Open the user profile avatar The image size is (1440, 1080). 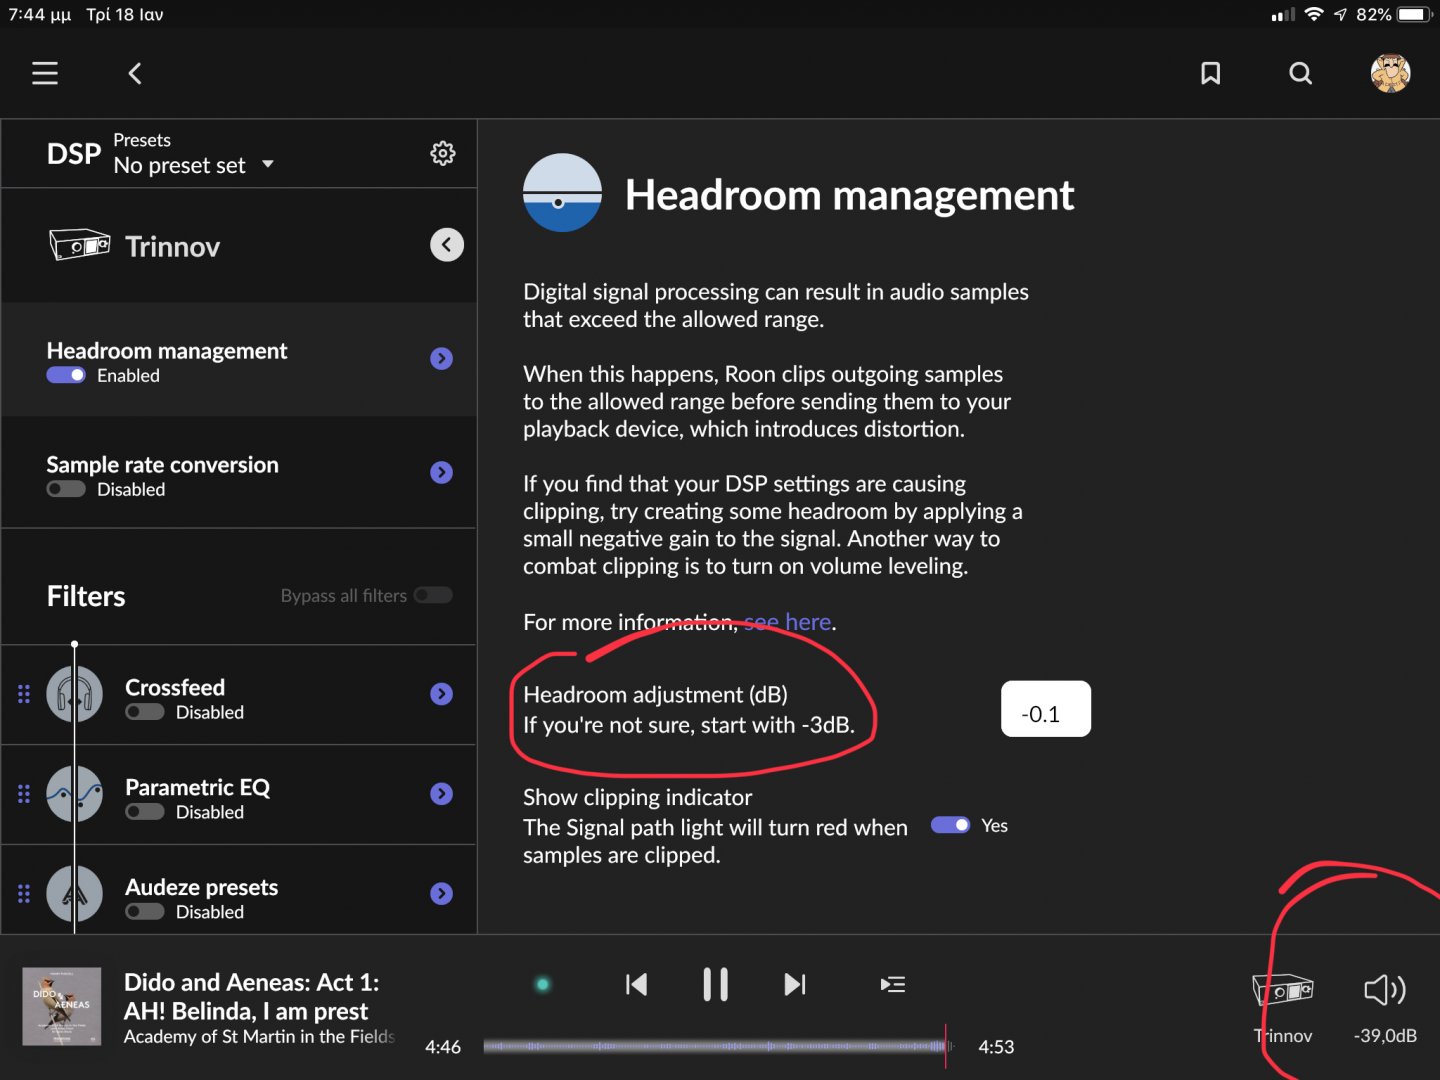(1390, 73)
